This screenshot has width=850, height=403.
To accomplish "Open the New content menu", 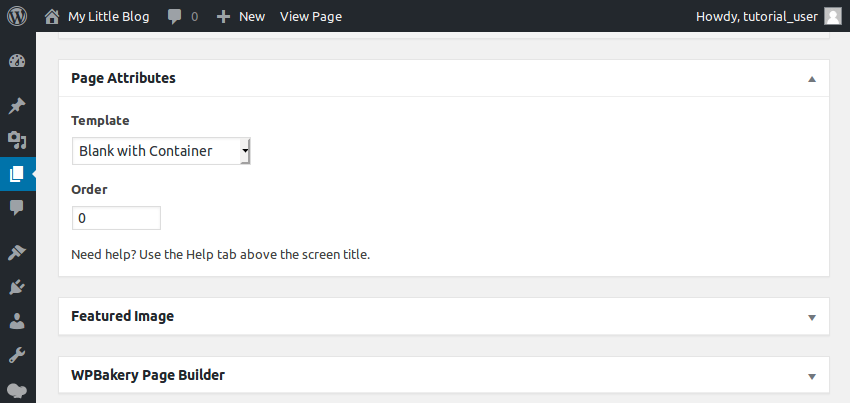I will coord(241,16).
